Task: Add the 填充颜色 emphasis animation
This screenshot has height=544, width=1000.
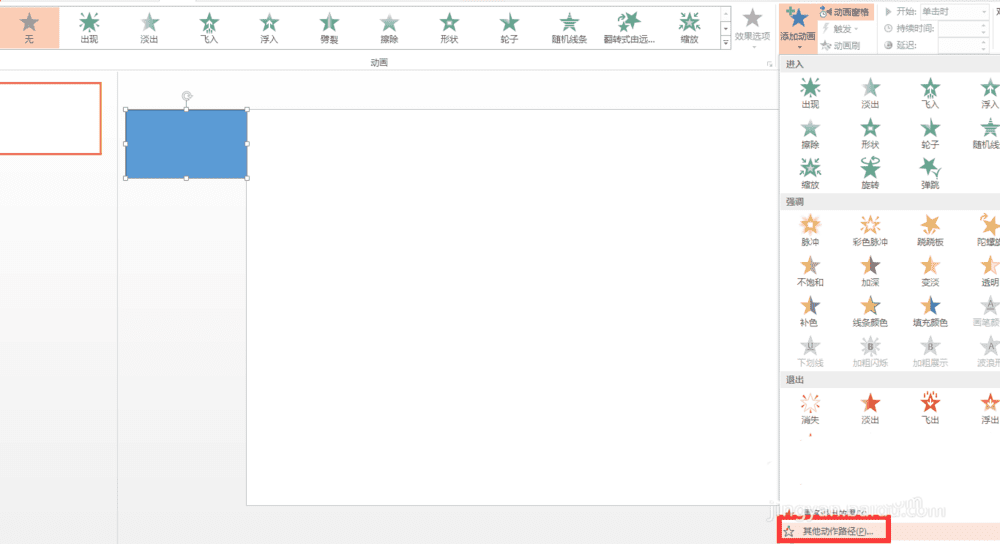Action: click(x=930, y=311)
